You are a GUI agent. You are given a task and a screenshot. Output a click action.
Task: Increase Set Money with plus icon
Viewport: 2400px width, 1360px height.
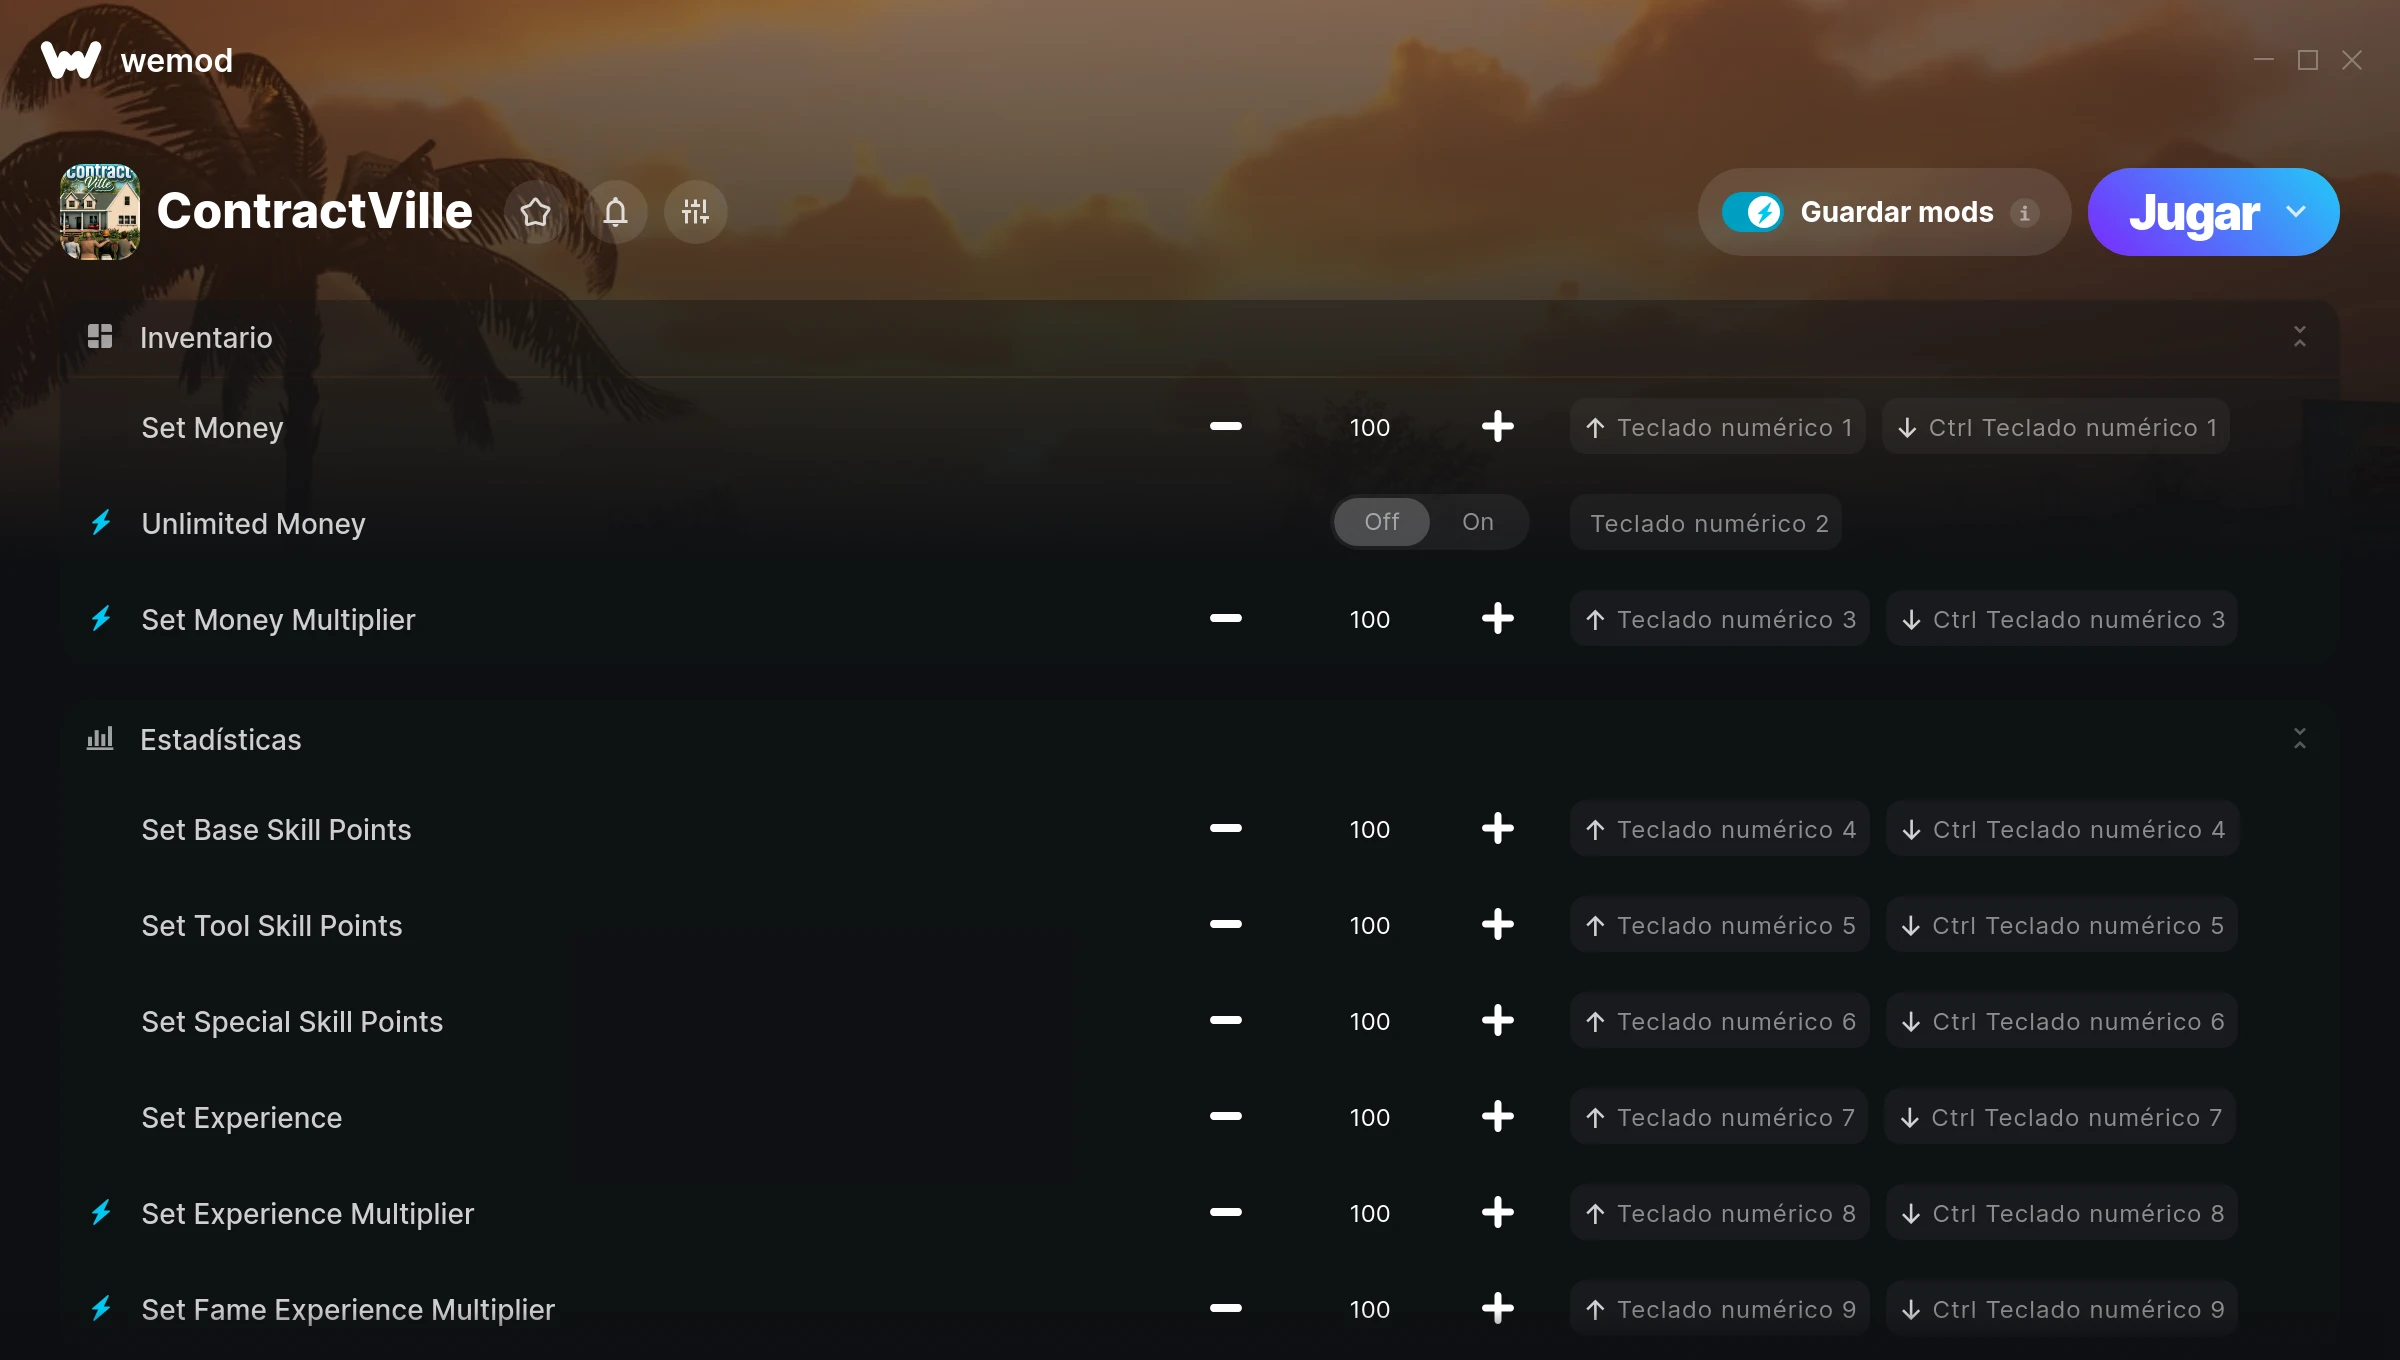(1498, 427)
